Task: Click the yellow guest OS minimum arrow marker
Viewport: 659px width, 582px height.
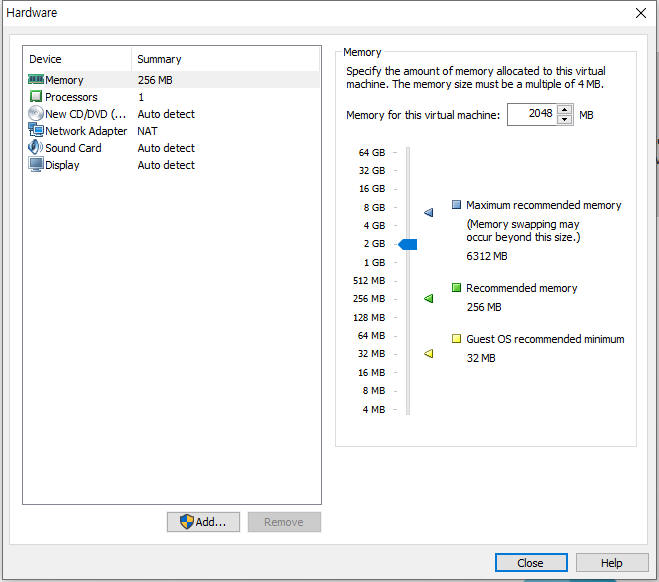Action: (428, 353)
